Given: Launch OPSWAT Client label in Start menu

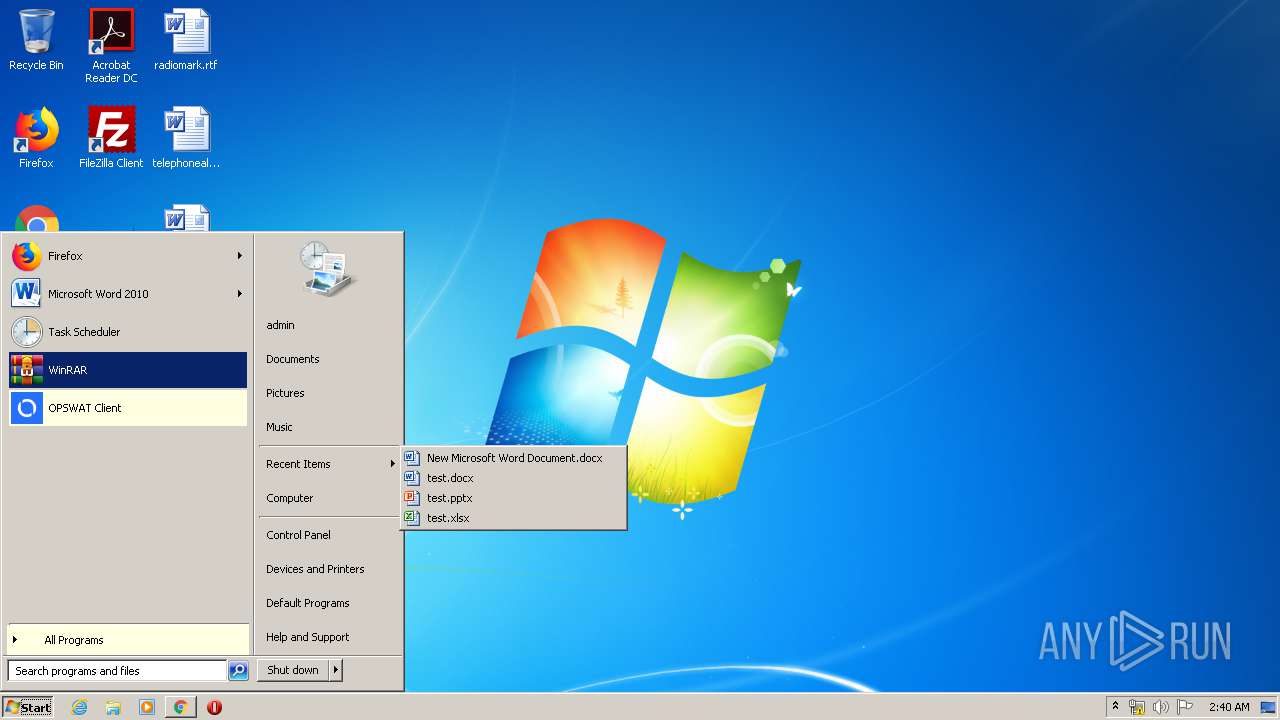Looking at the screenshot, I should pos(85,408).
